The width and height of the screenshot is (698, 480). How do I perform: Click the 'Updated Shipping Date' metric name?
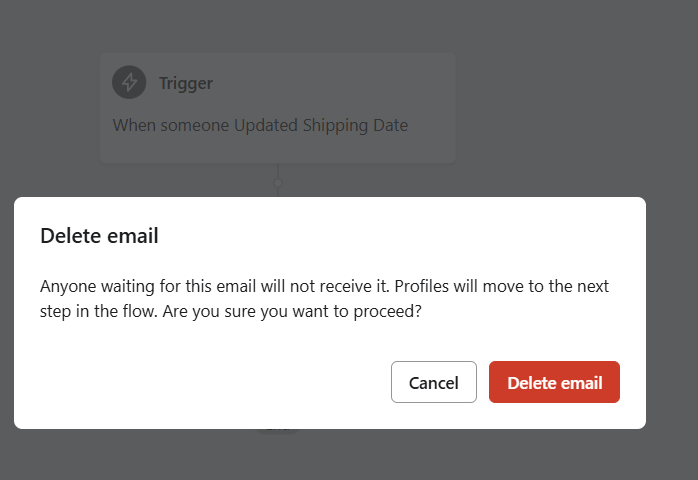coord(321,125)
